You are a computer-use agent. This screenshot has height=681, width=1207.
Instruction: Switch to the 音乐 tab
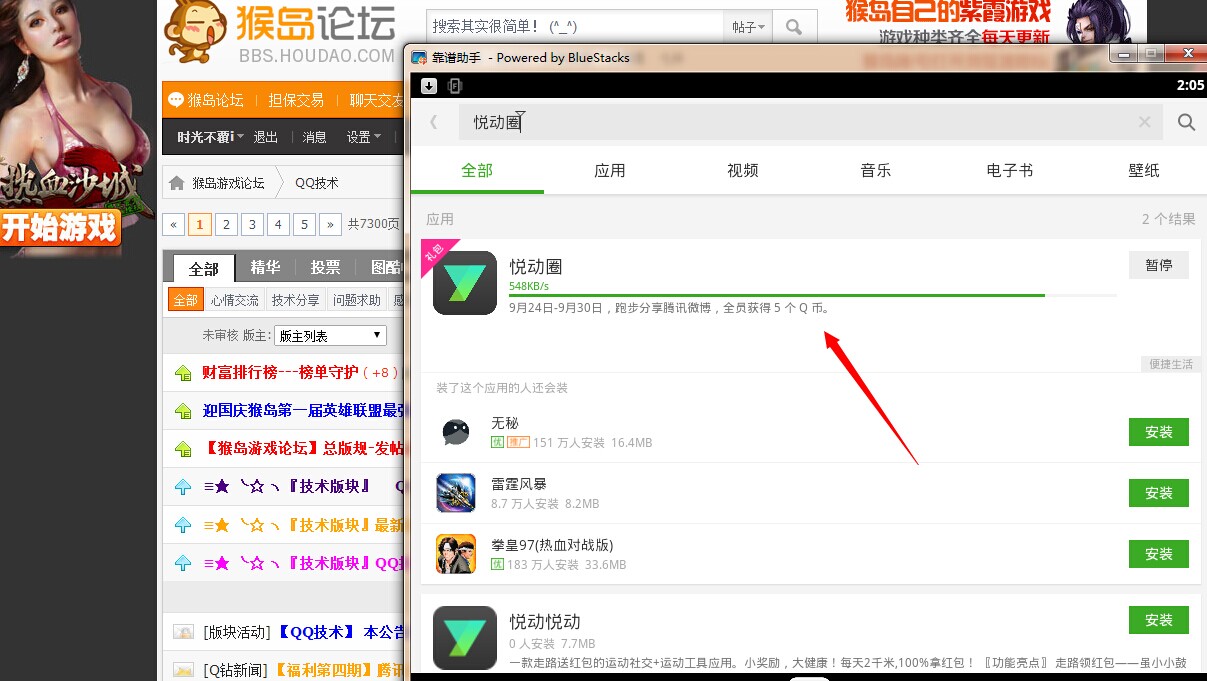(876, 170)
